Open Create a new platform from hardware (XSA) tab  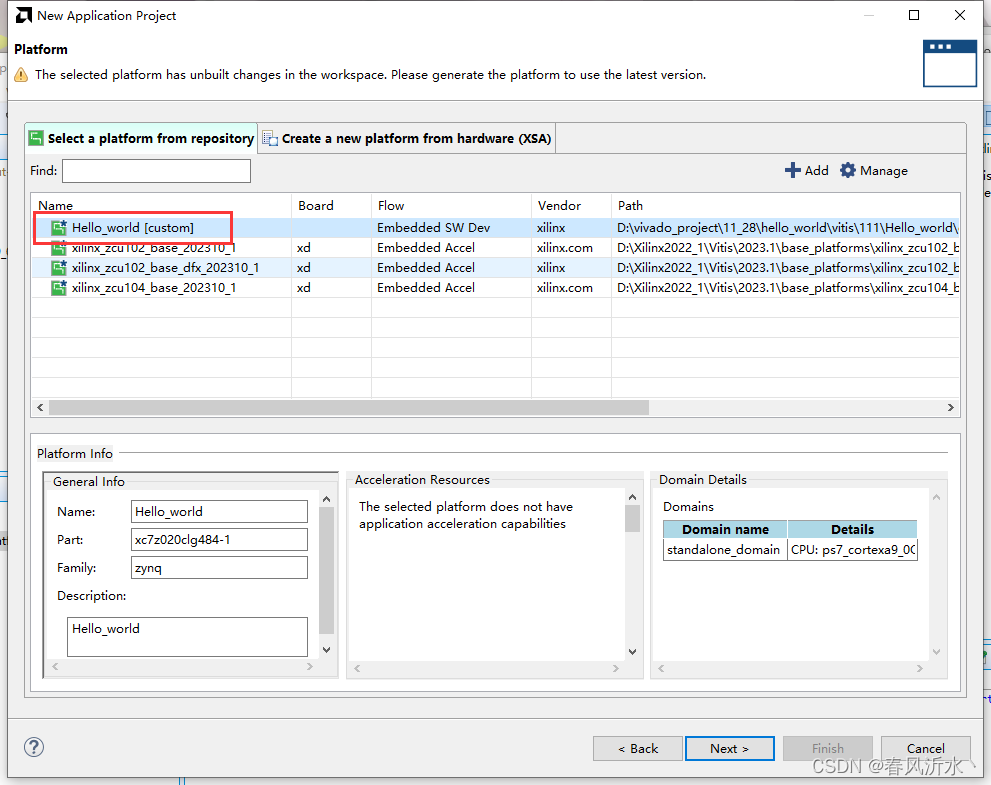pyautogui.click(x=407, y=138)
